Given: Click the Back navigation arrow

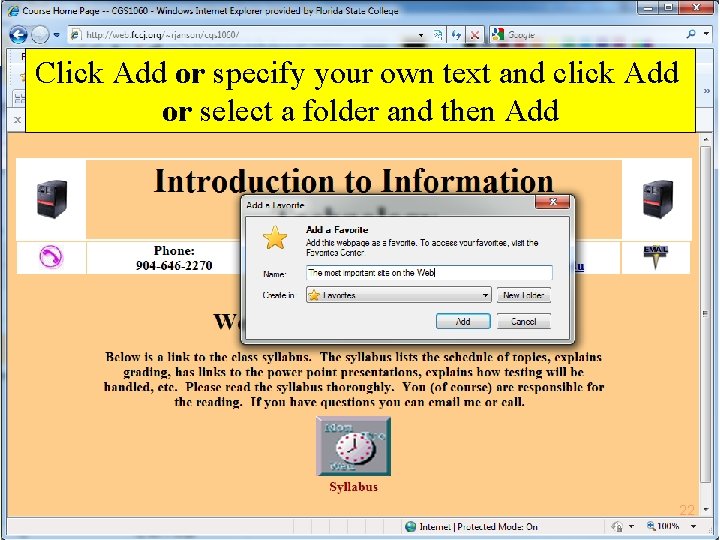Looking at the screenshot, I should pyautogui.click(x=18, y=35).
